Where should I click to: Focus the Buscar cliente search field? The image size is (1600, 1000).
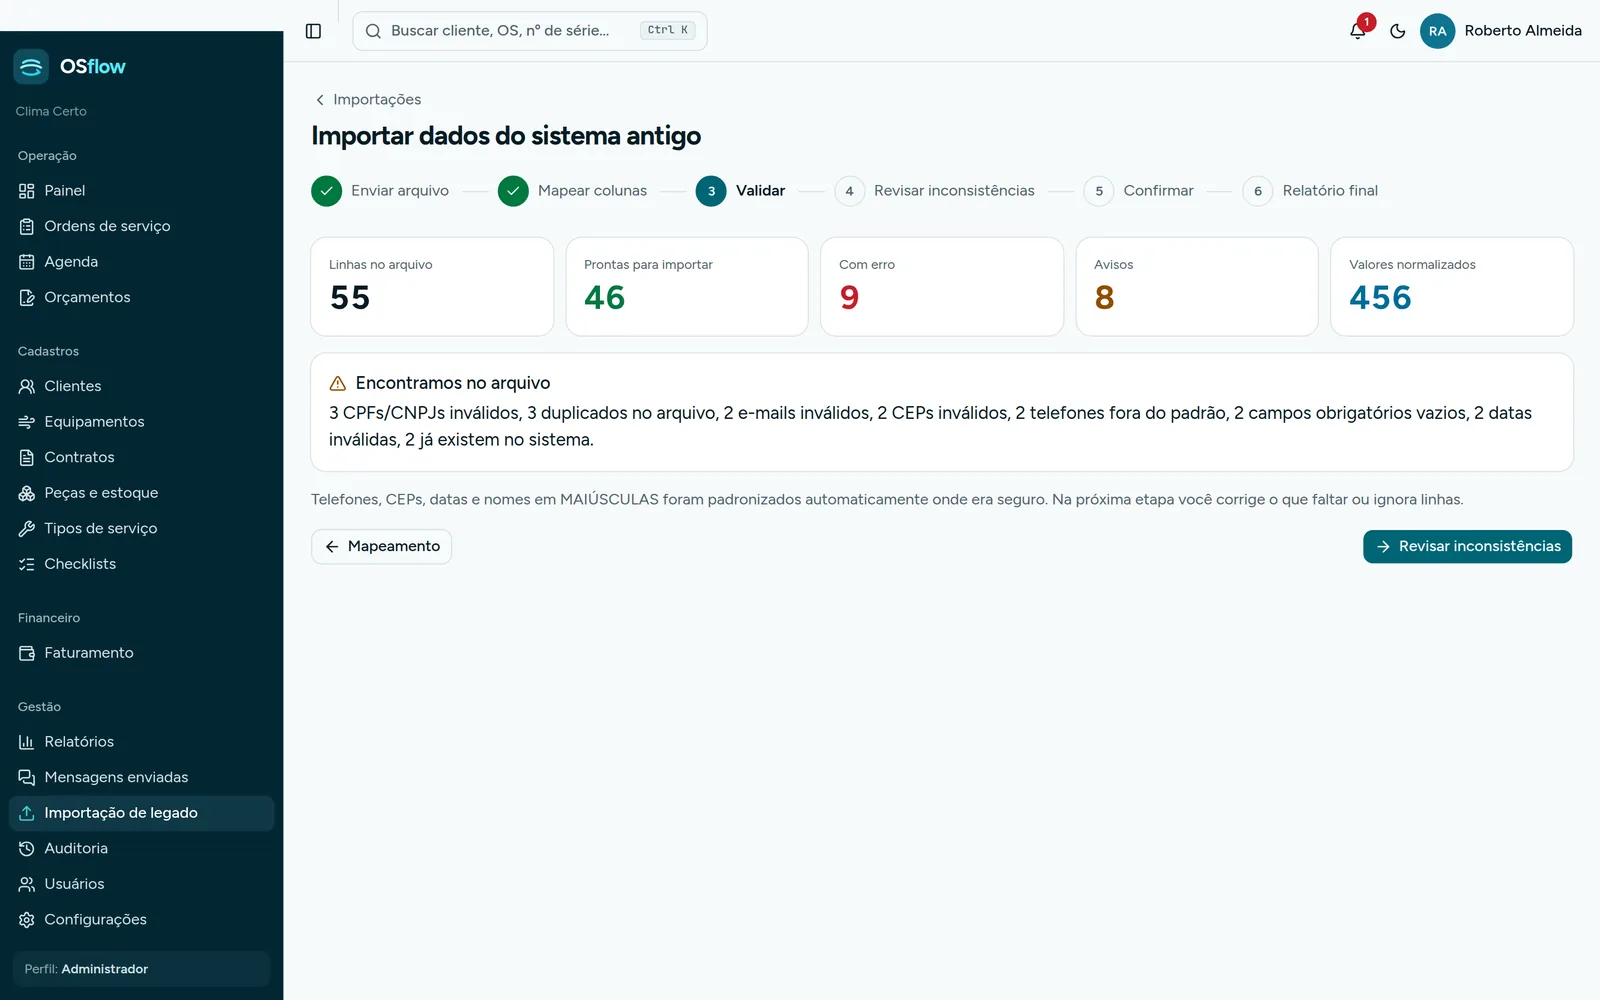[x=529, y=31]
